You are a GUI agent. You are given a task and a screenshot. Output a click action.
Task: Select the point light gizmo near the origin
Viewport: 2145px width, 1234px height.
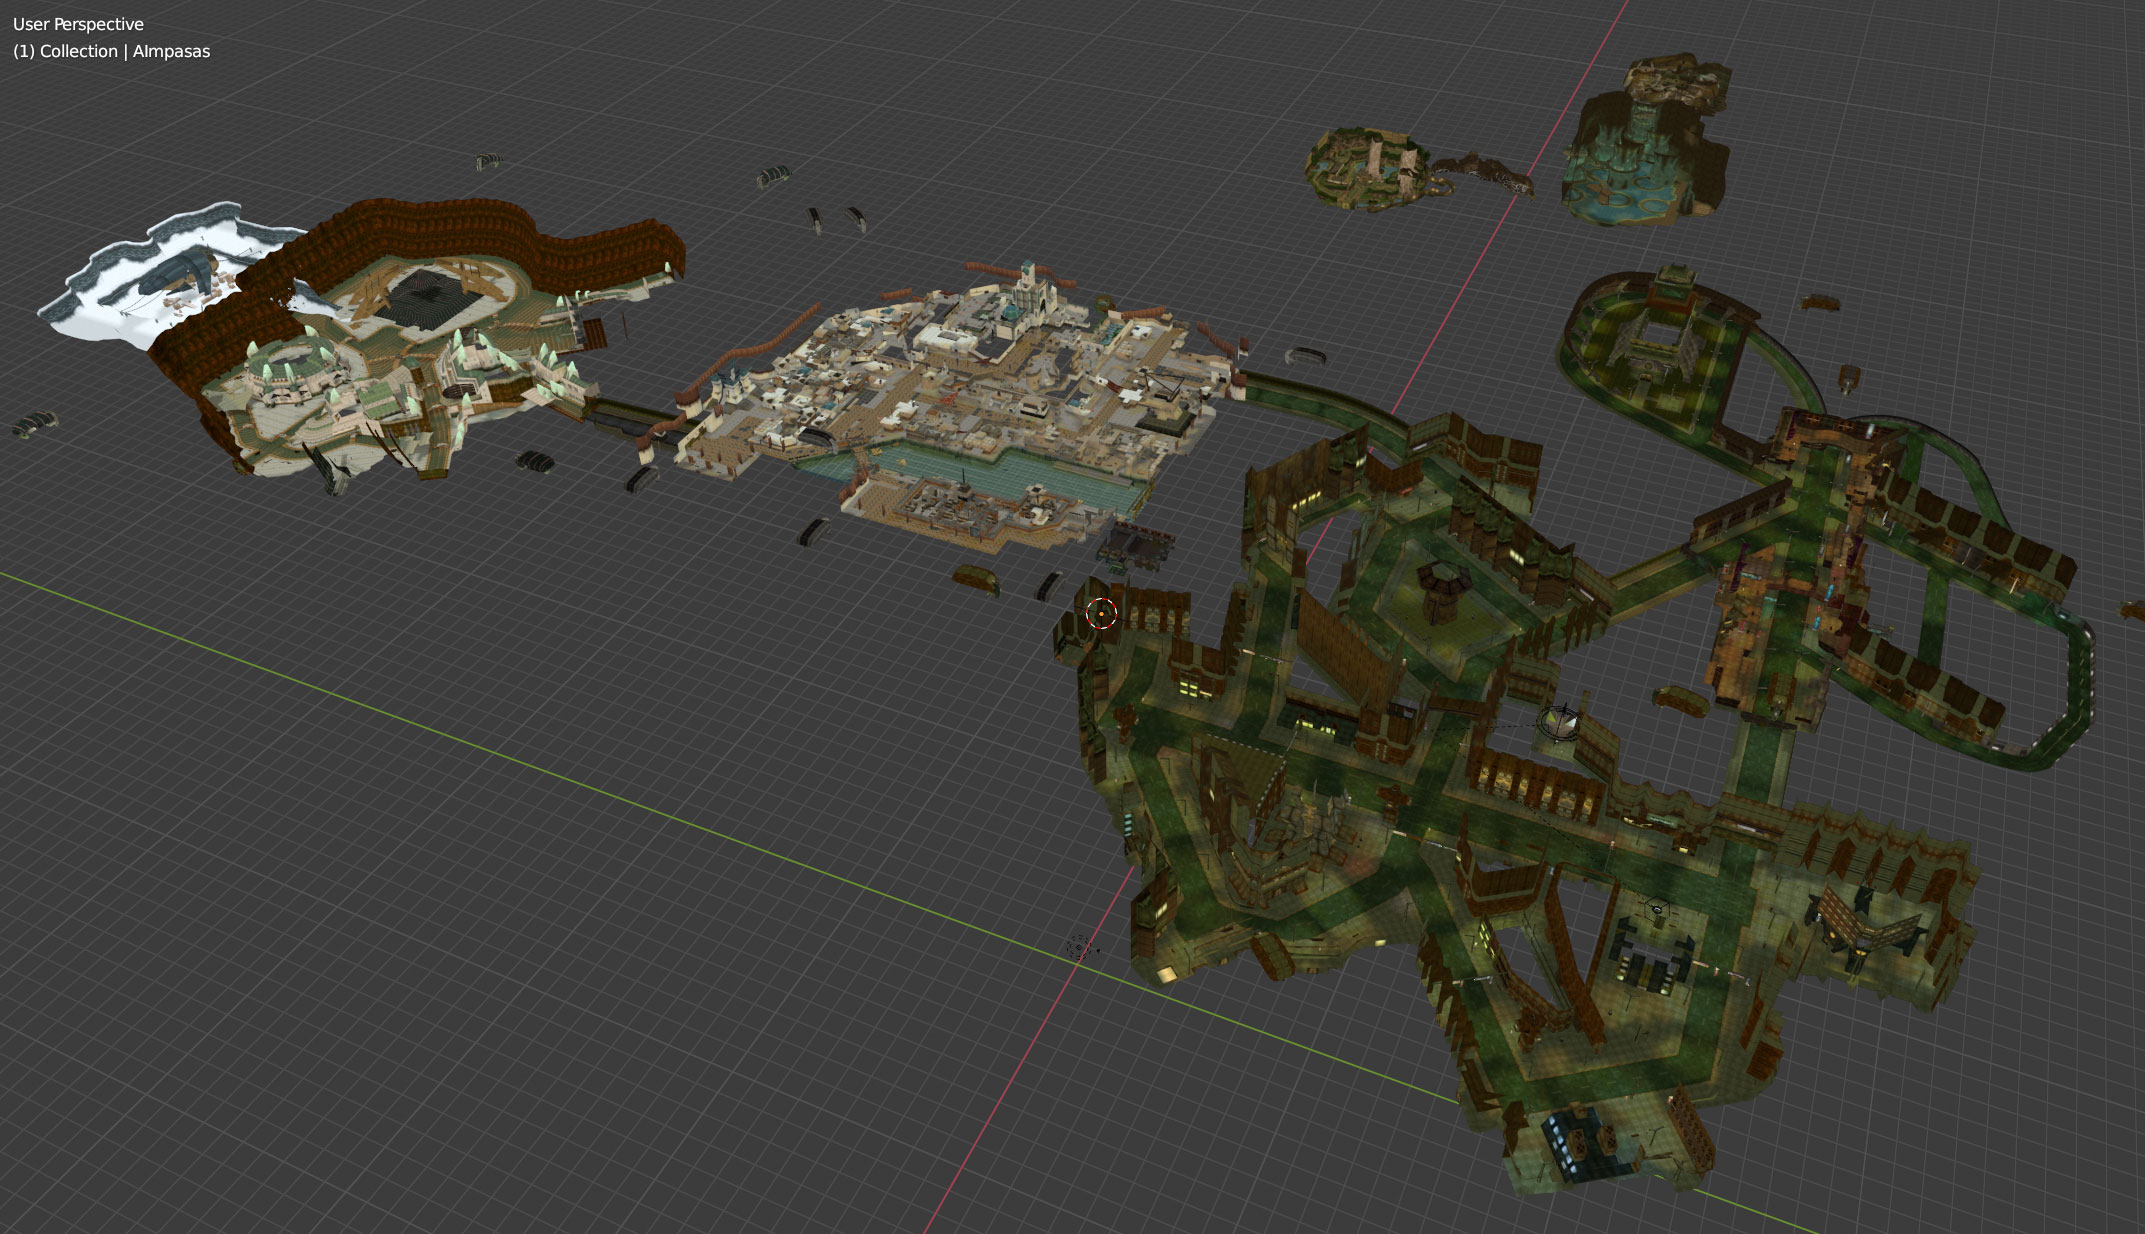click(1078, 946)
